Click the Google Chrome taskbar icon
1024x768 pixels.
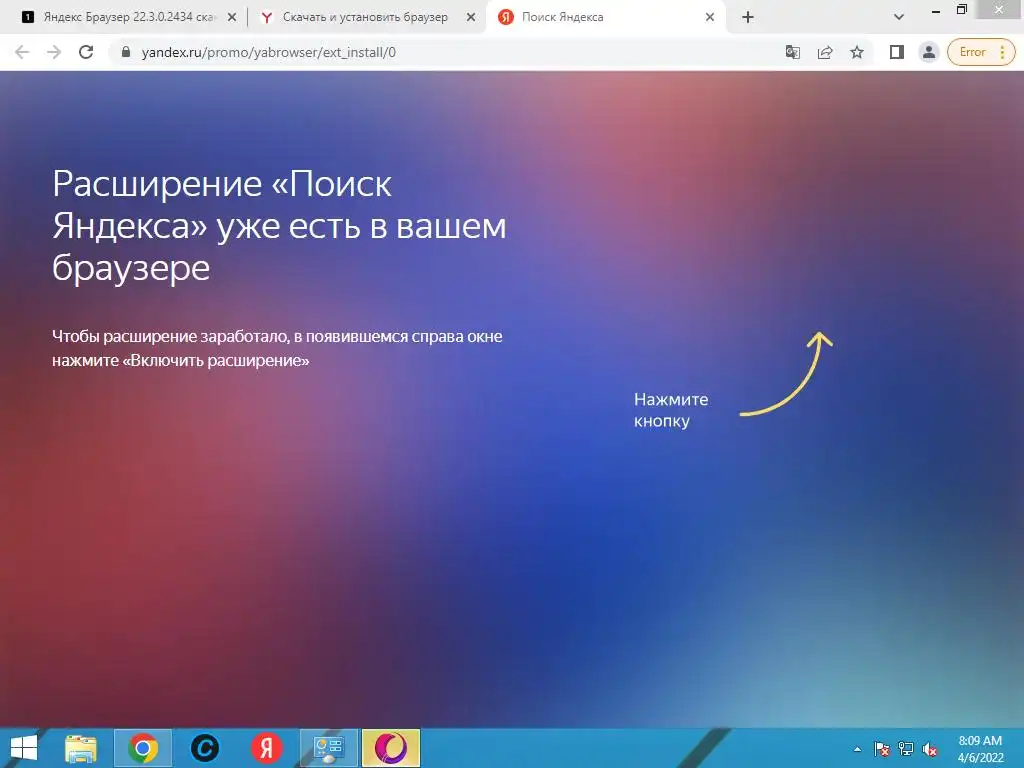coord(143,748)
